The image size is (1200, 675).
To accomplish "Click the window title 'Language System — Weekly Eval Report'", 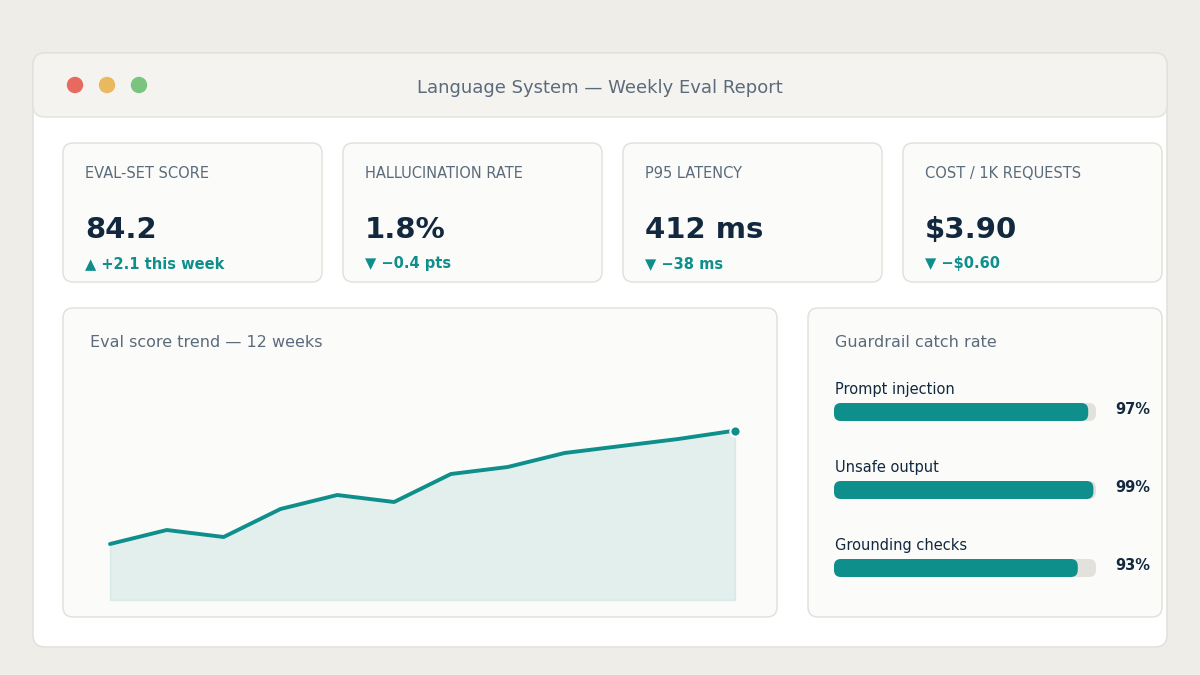I will [x=600, y=88].
